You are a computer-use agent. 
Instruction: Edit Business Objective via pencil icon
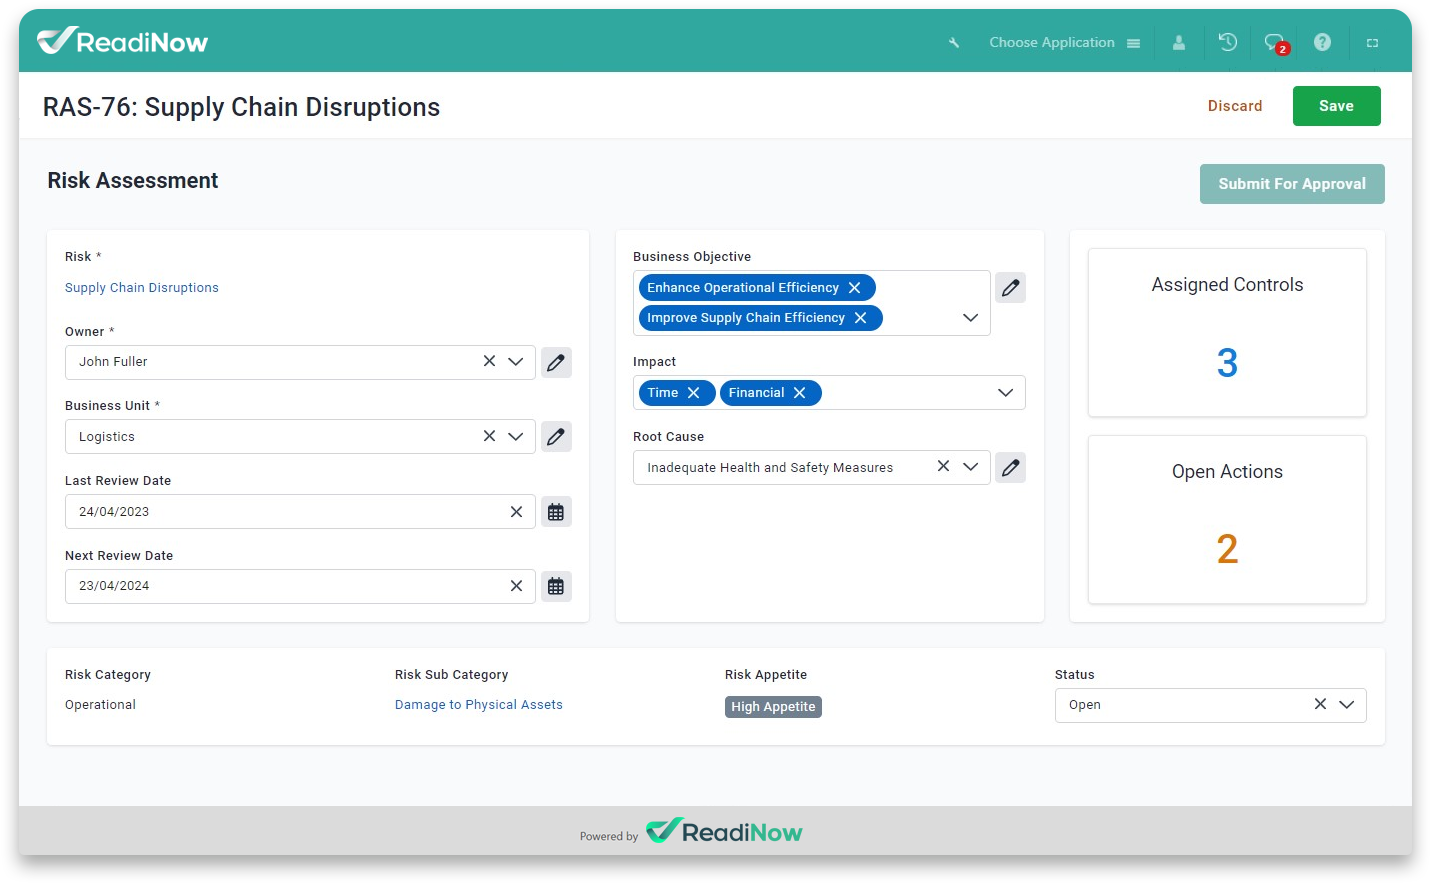point(1010,287)
